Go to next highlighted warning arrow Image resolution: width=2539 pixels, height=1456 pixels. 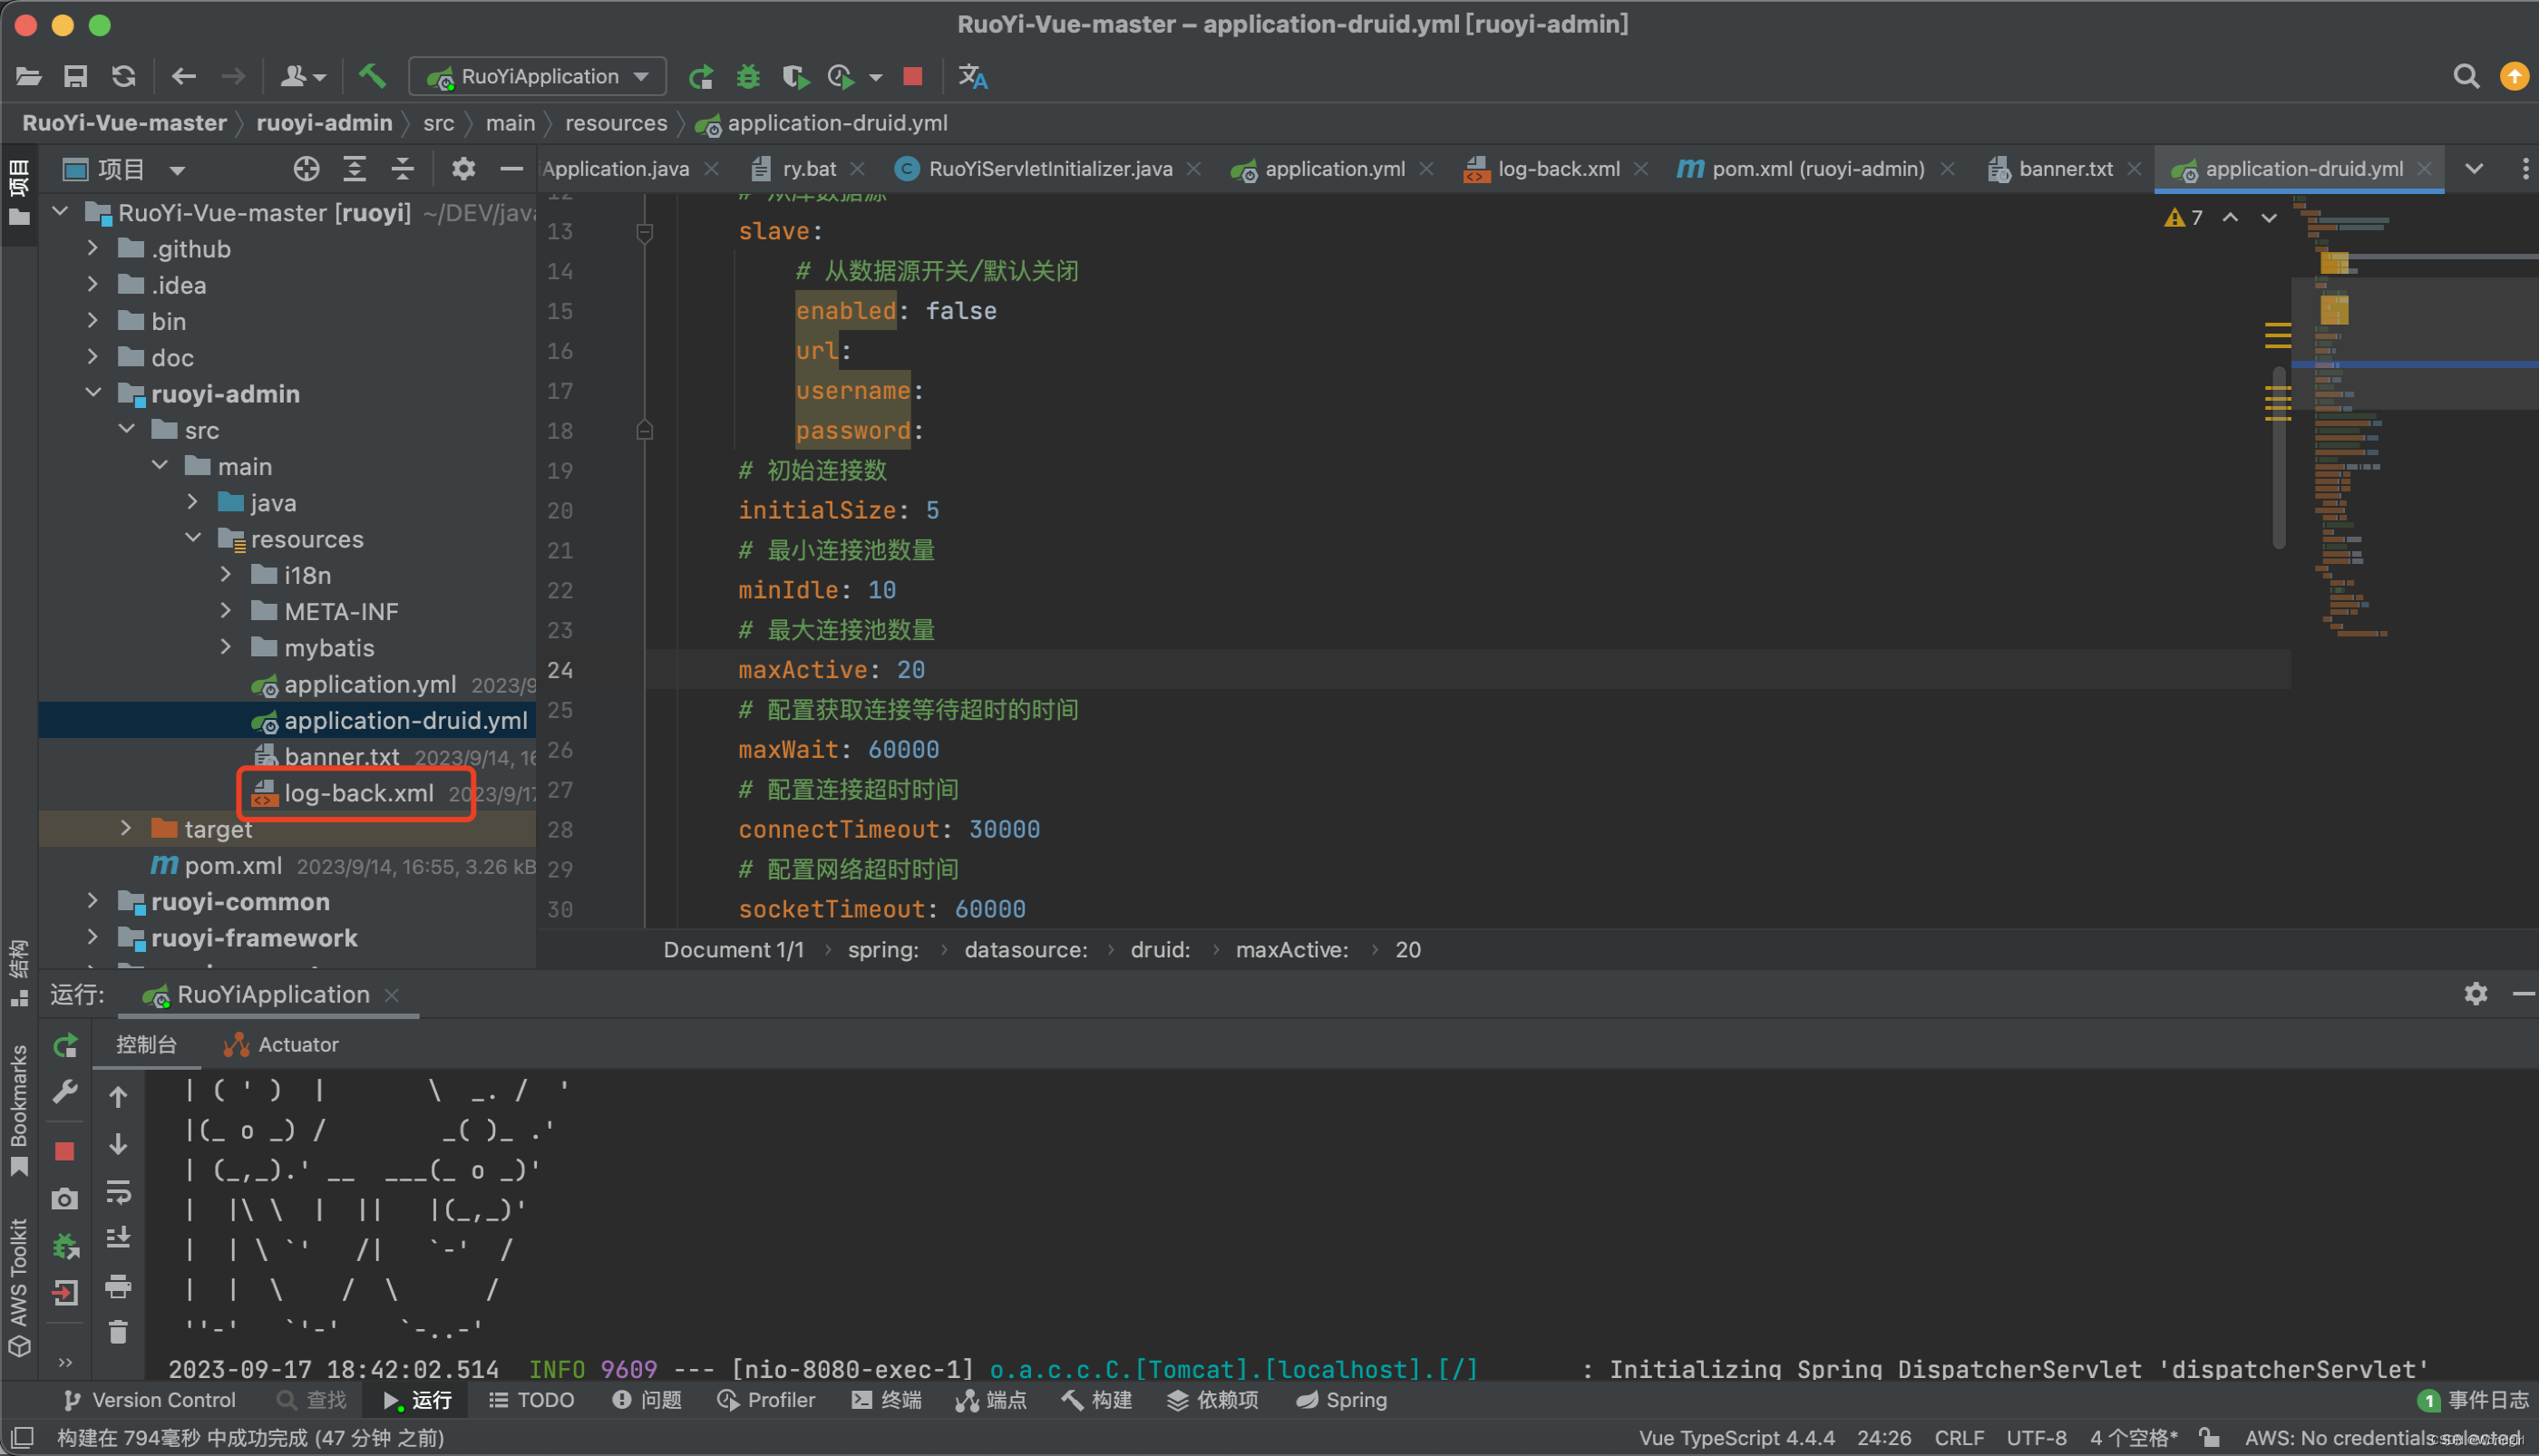[x=2269, y=218]
